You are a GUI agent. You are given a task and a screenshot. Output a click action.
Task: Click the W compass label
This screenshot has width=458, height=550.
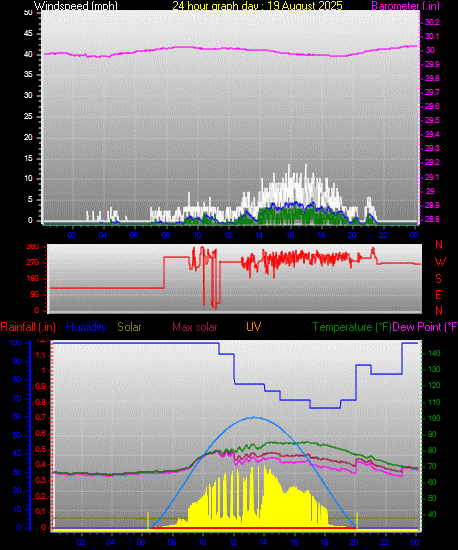[x=440, y=262]
